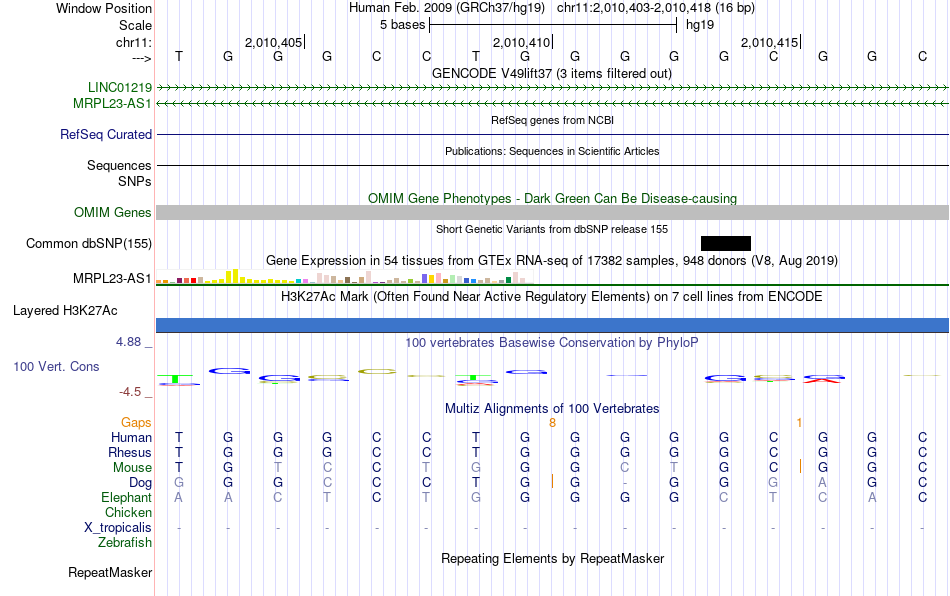Click the MRPL23-AS1 left-pointing arrow gene line
Image resolution: width=950 pixels, height=596 pixels.
(552, 104)
